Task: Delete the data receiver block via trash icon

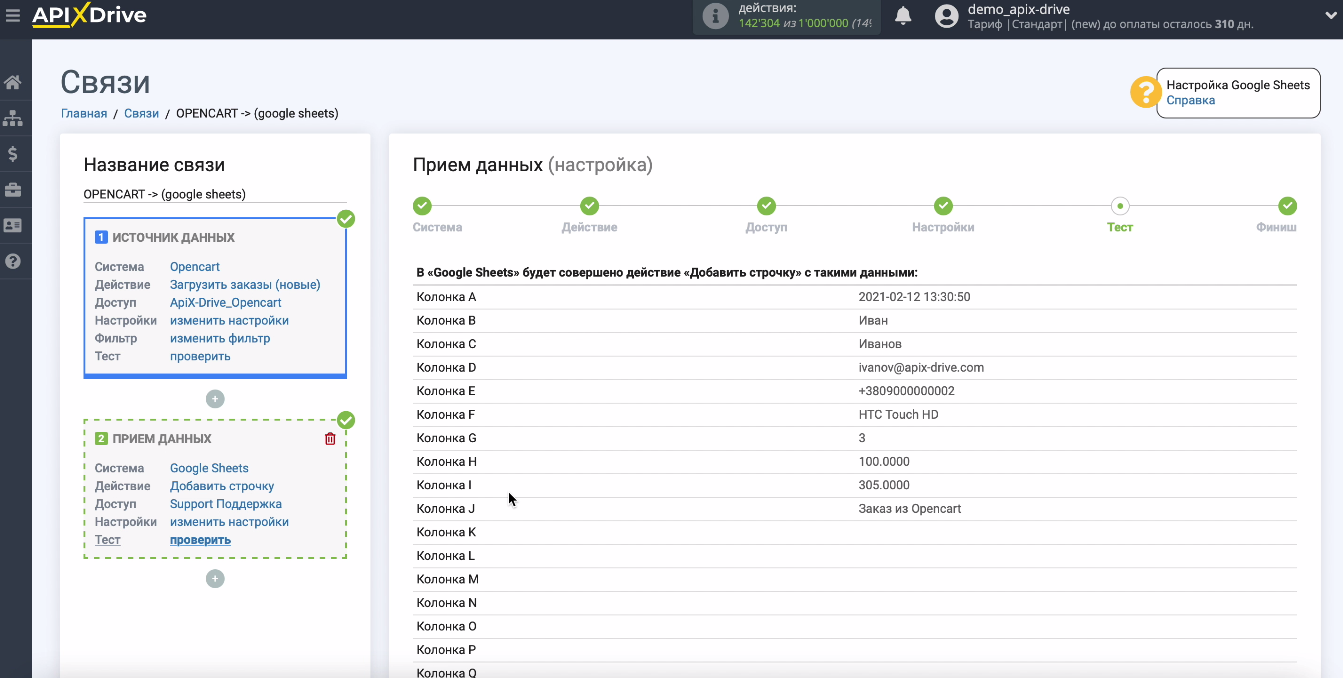Action: point(330,439)
